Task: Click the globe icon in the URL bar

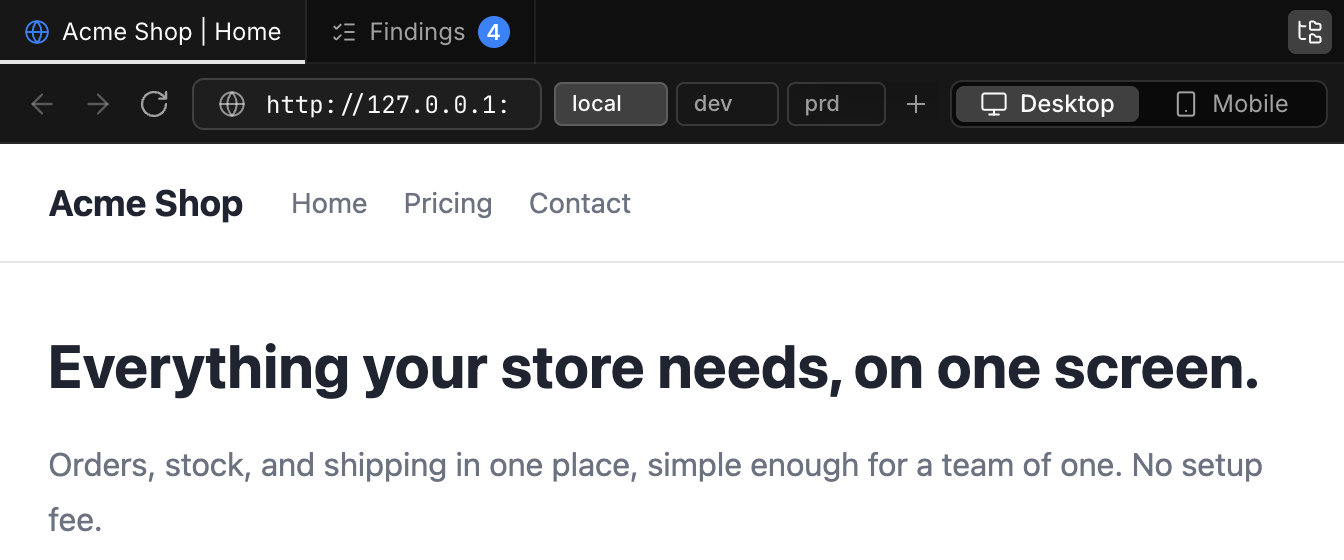Action: pos(232,104)
